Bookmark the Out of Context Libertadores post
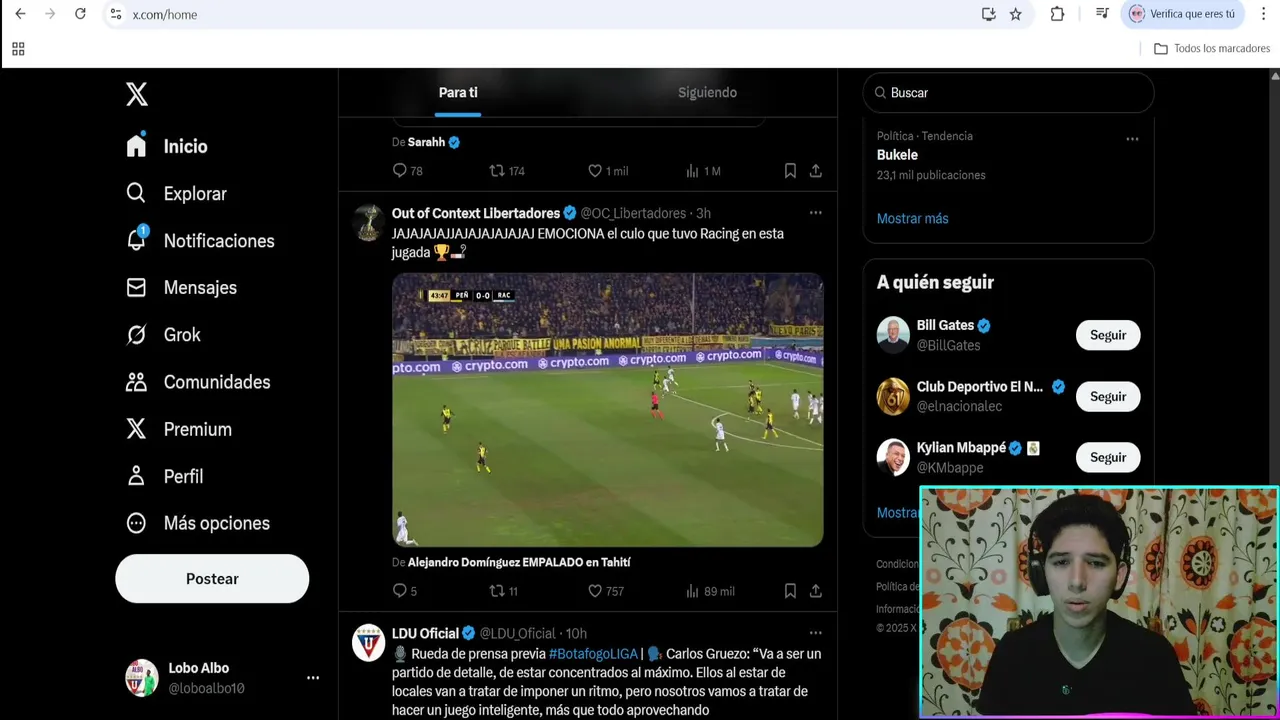This screenshot has width=1280, height=720. [790, 591]
